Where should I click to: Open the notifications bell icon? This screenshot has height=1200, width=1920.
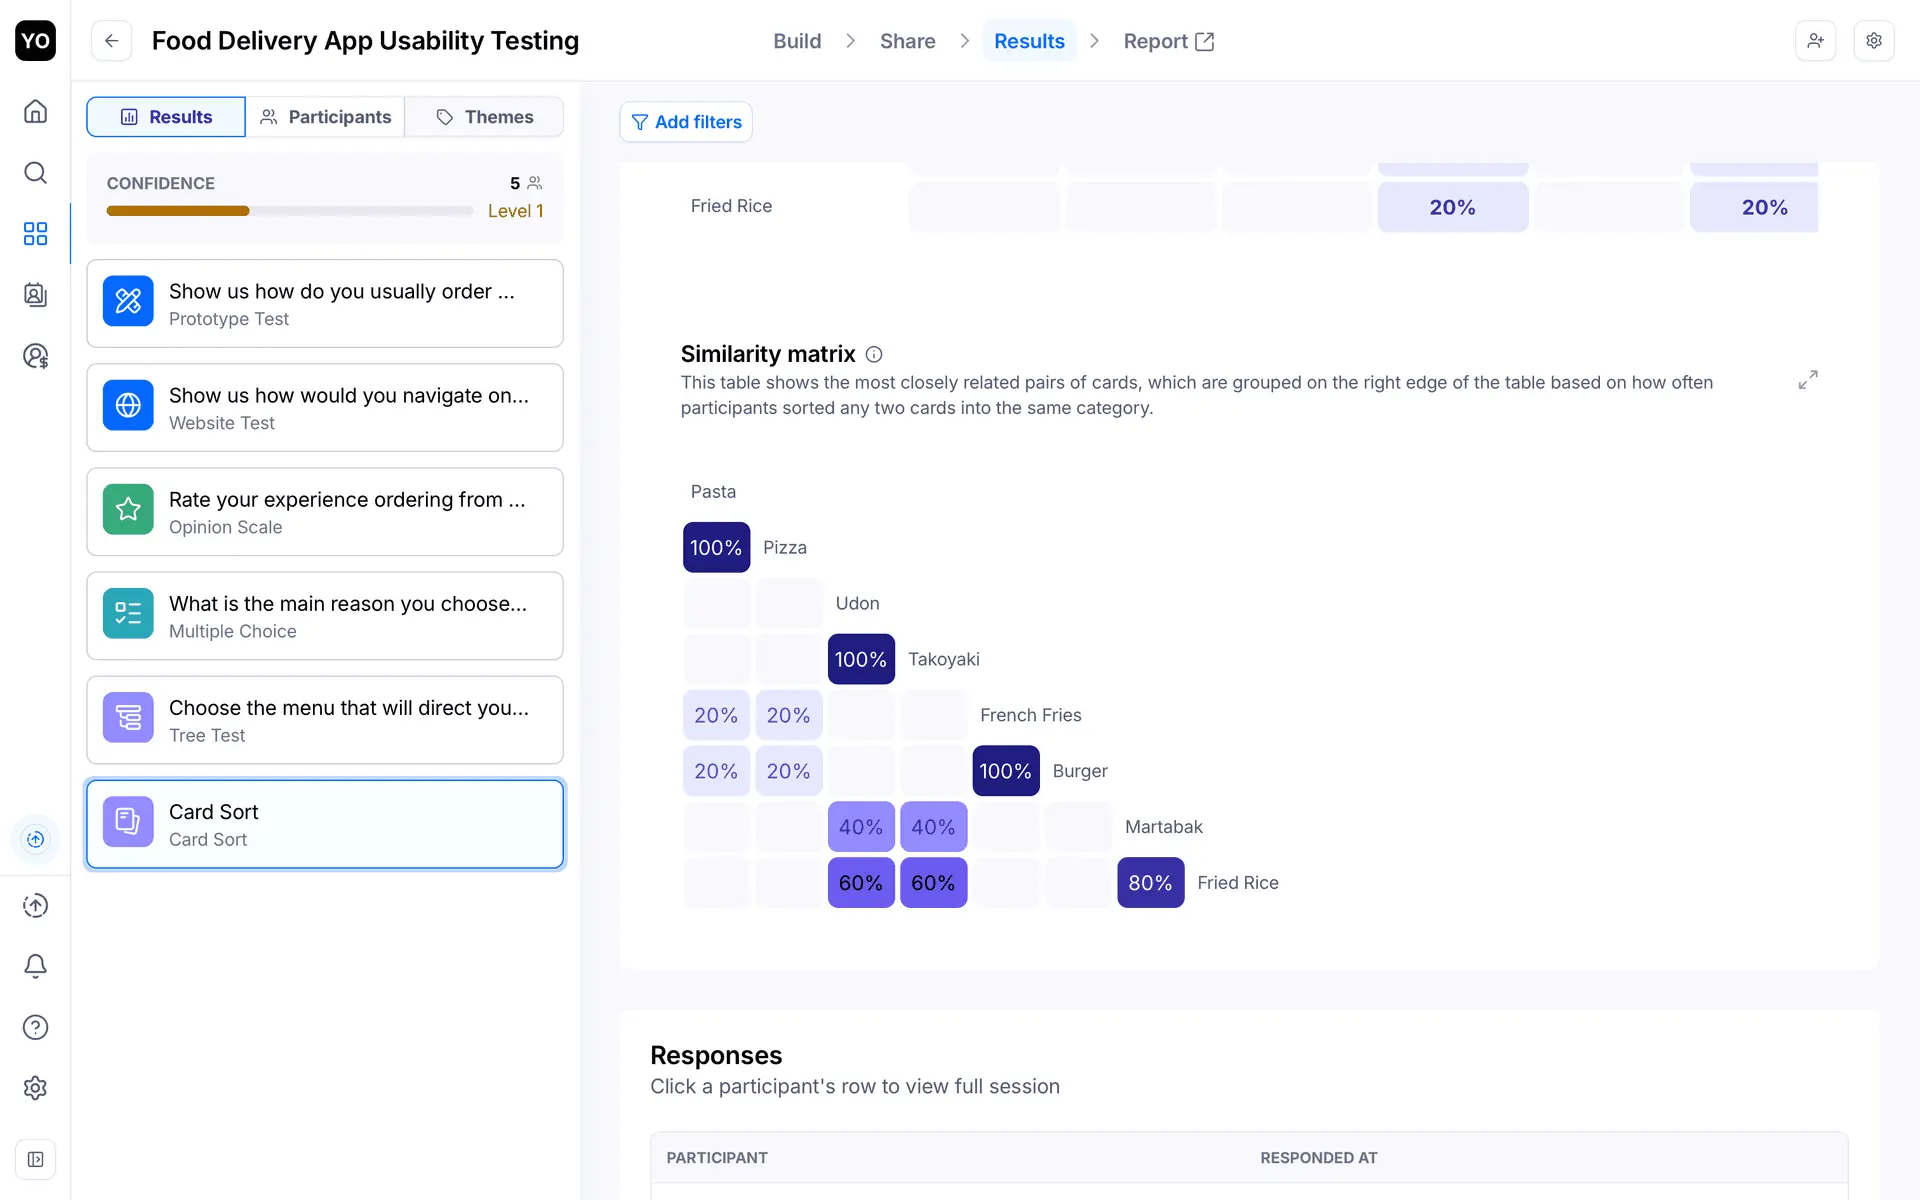[x=35, y=966]
